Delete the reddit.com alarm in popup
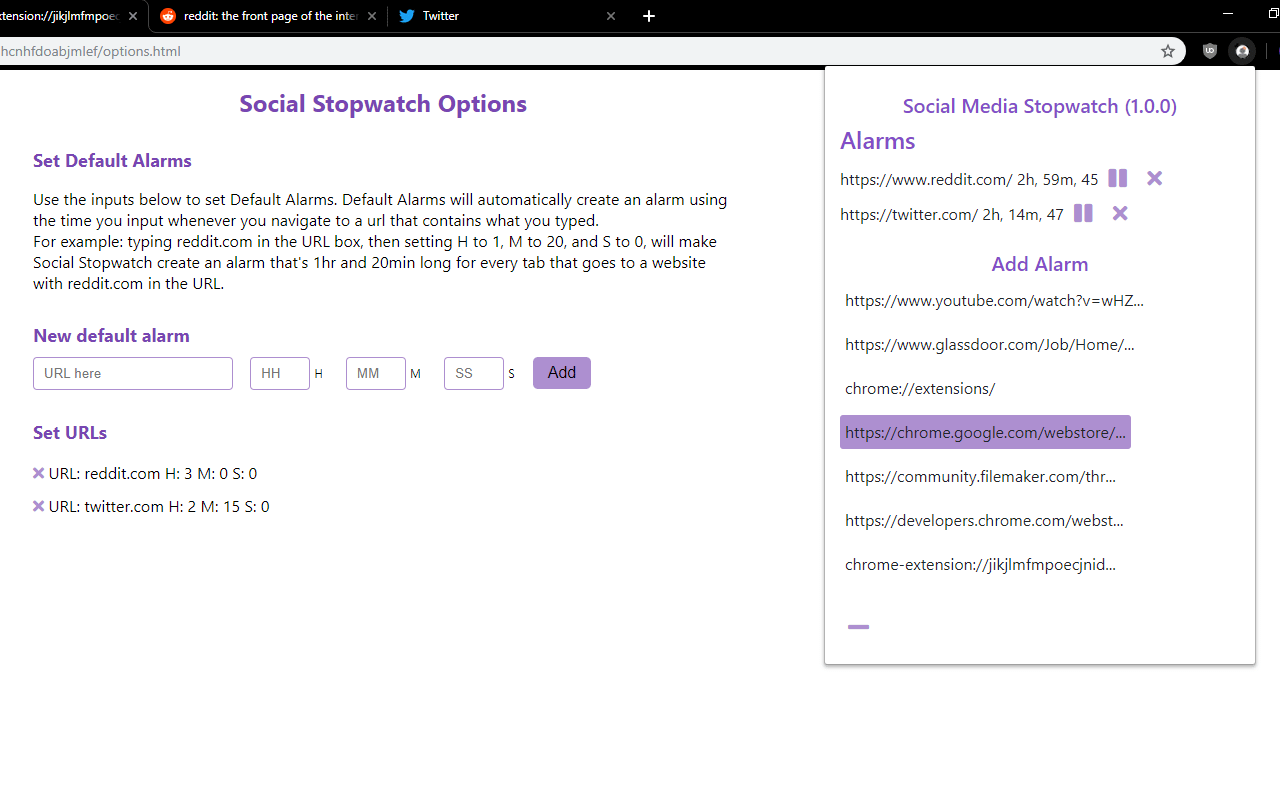Image resolution: width=1280 pixels, height=800 pixels. (1154, 179)
